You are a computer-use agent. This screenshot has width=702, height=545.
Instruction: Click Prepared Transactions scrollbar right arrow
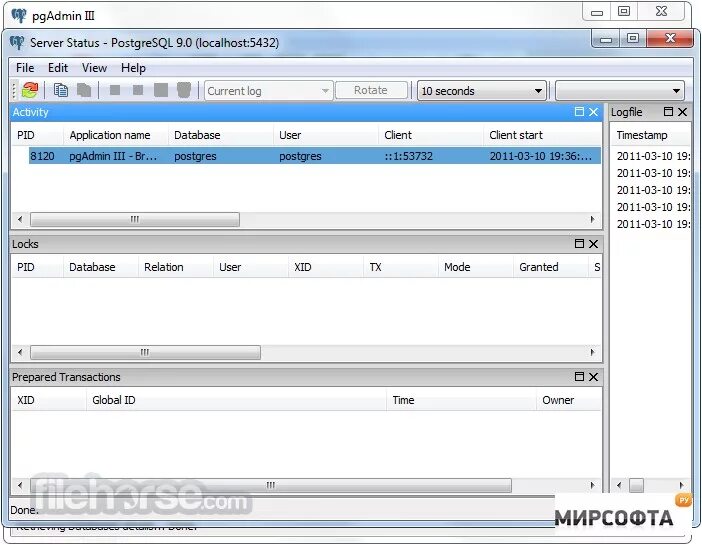point(592,485)
